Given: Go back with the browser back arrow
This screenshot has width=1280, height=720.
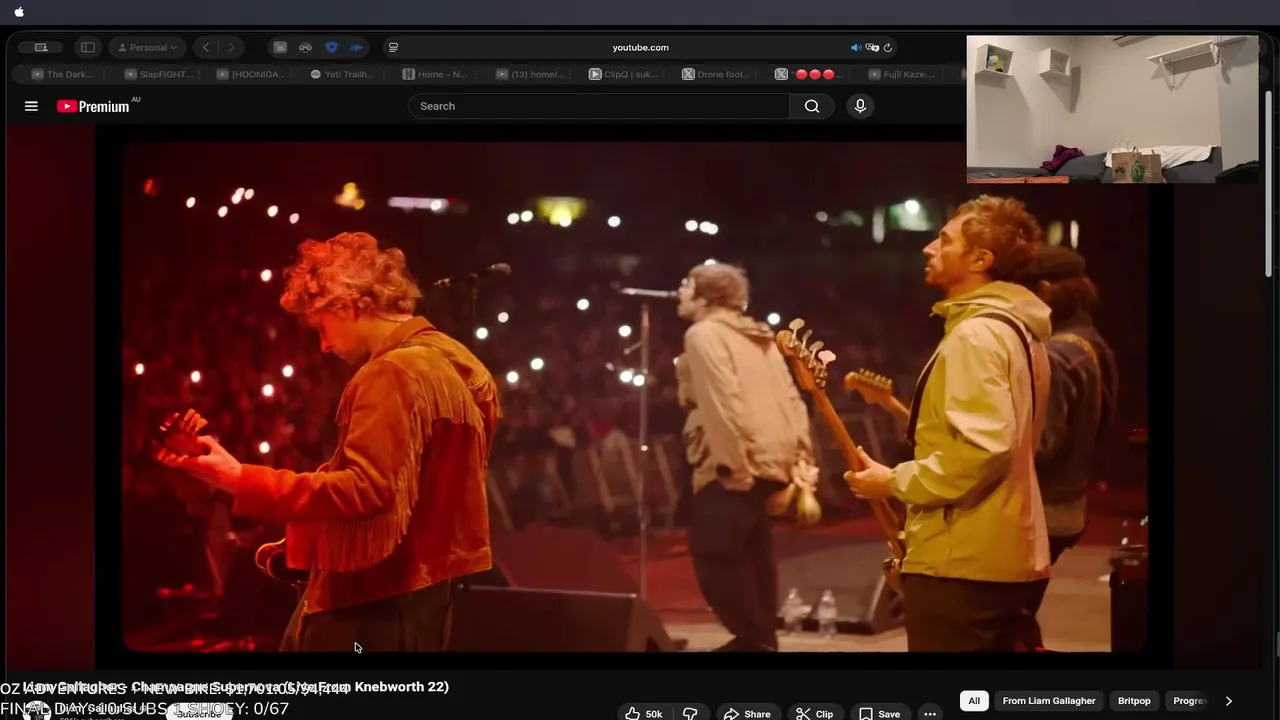Looking at the screenshot, I should 206,47.
